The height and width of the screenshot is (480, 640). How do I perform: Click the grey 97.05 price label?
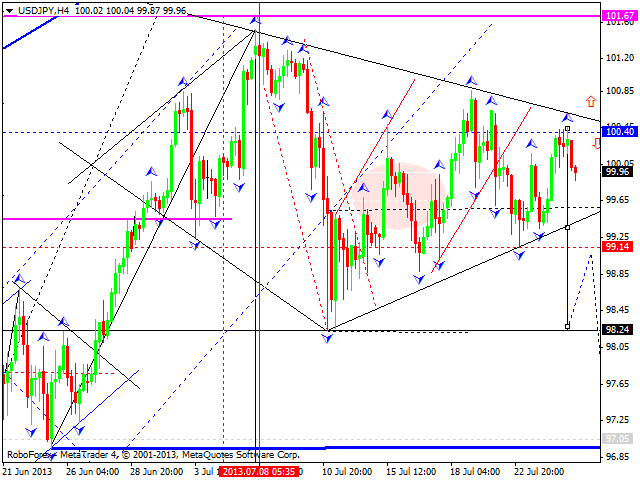pos(619,438)
